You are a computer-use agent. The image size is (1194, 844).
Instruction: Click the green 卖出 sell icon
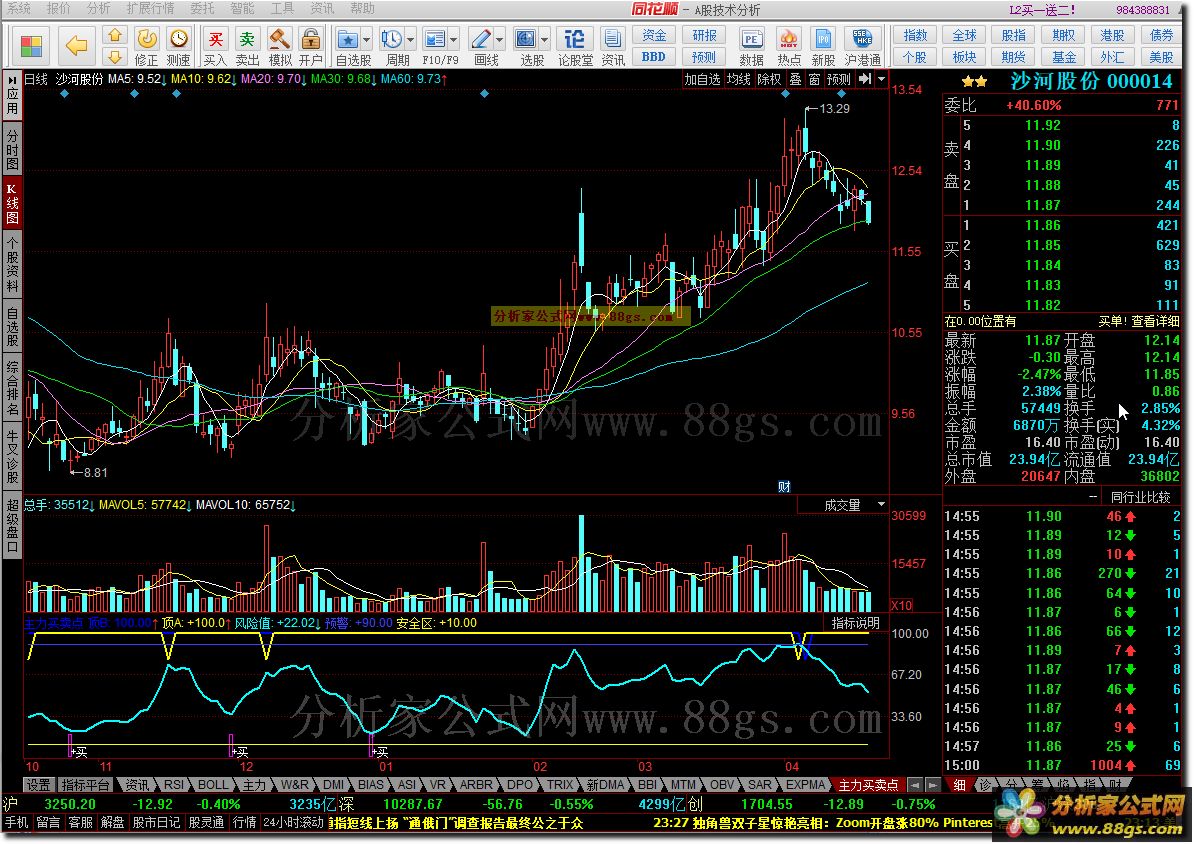[x=247, y=46]
